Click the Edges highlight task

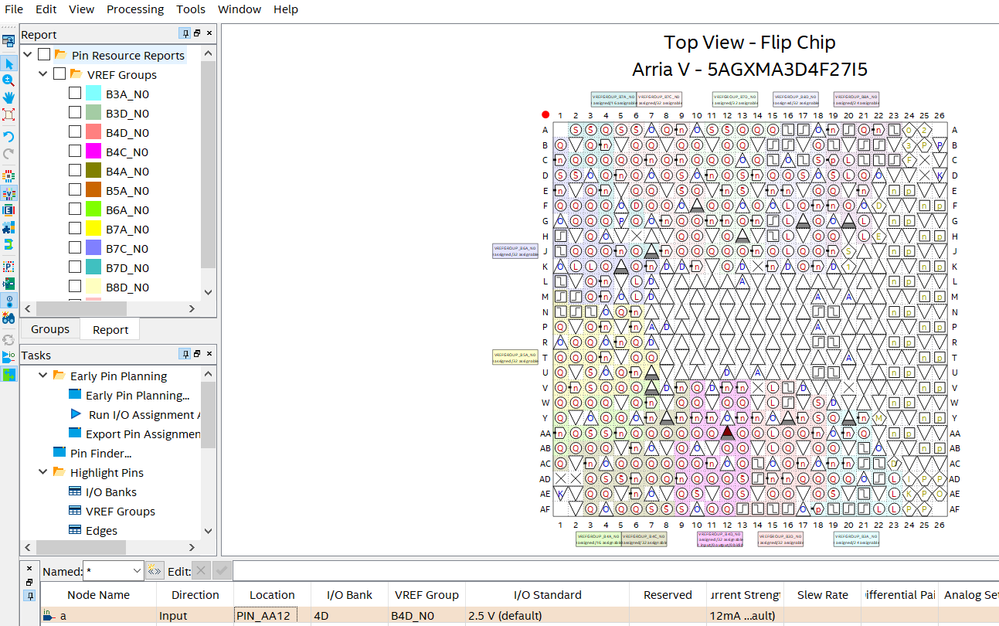click(x=101, y=530)
